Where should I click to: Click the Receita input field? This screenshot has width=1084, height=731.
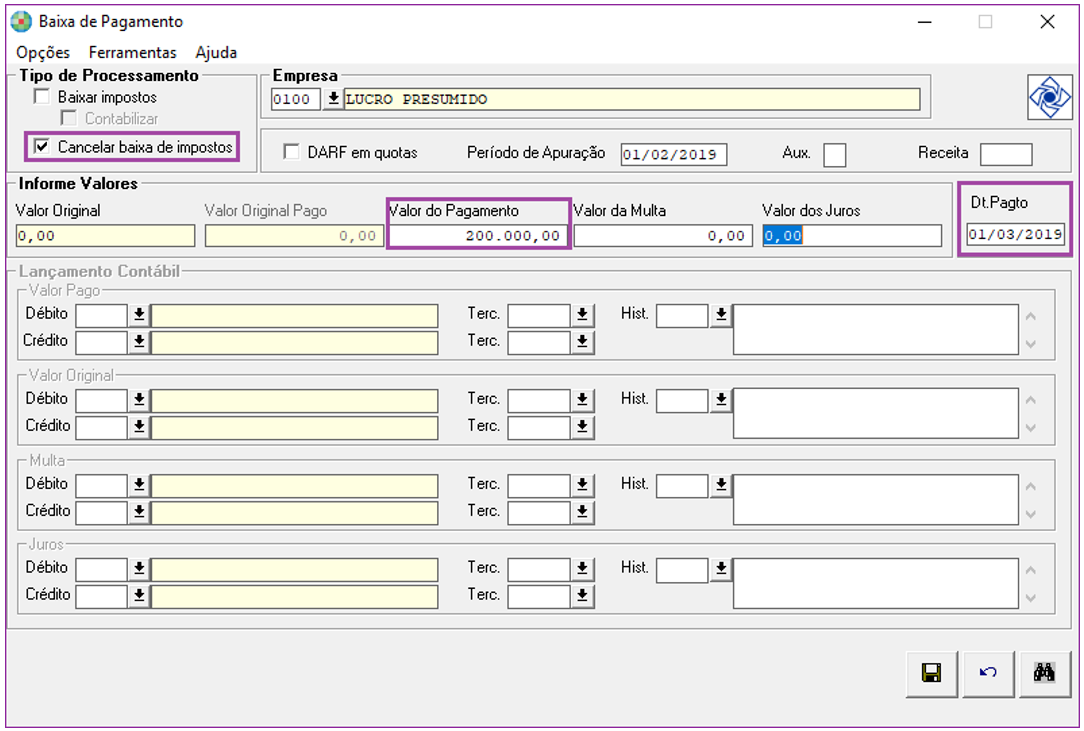coord(1006,154)
